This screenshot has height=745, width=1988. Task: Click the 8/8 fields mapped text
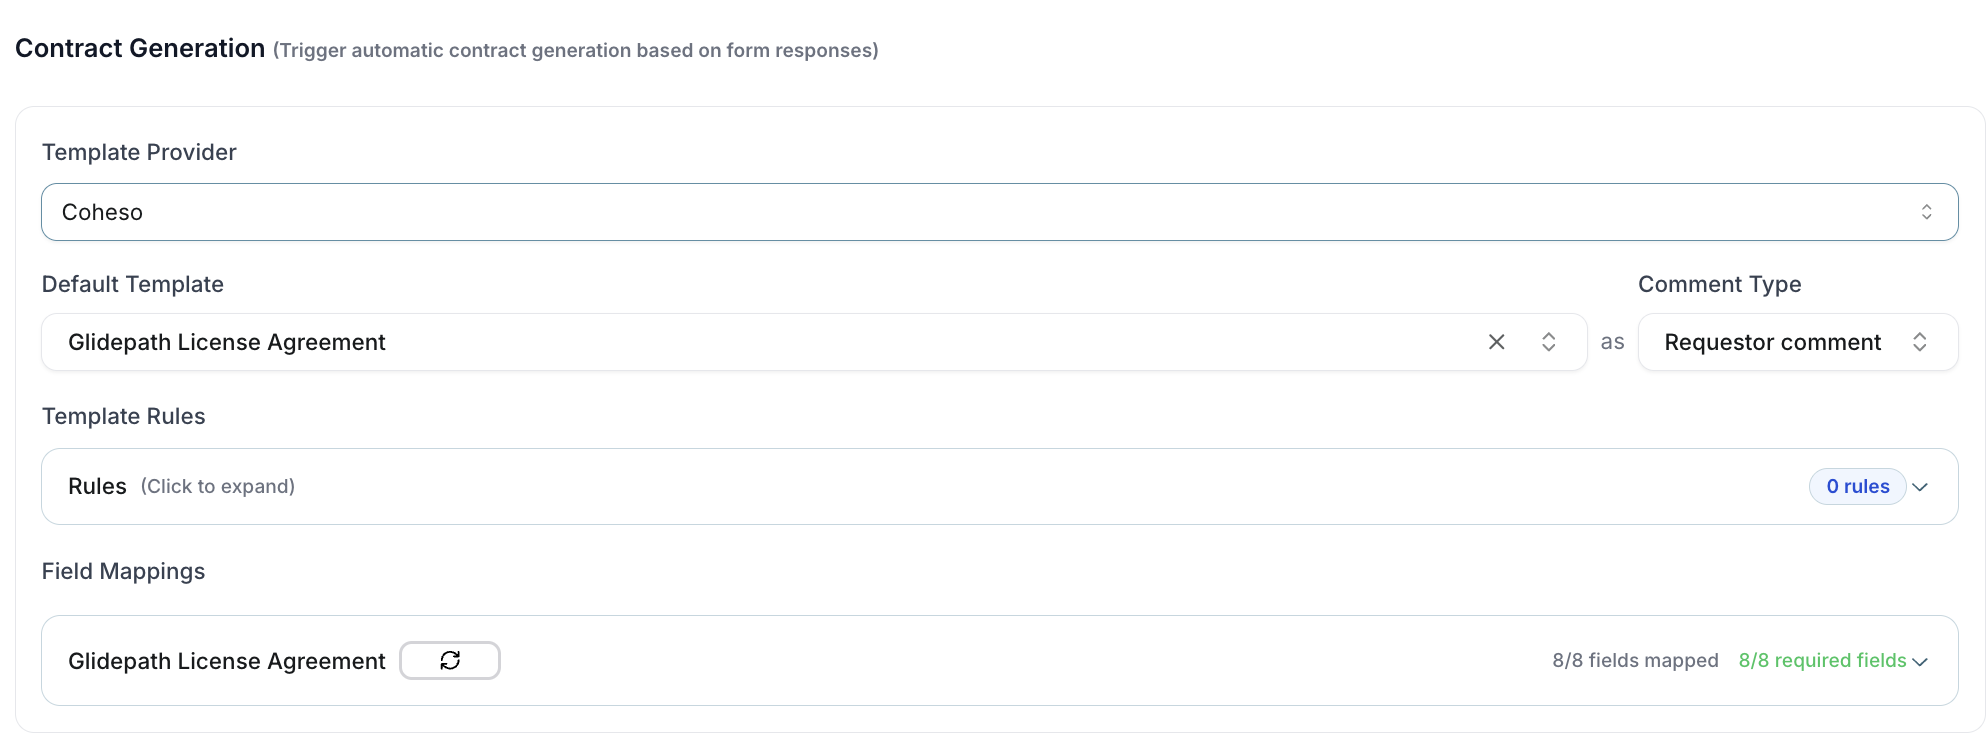pyautogui.click(x=1635, y=661)
